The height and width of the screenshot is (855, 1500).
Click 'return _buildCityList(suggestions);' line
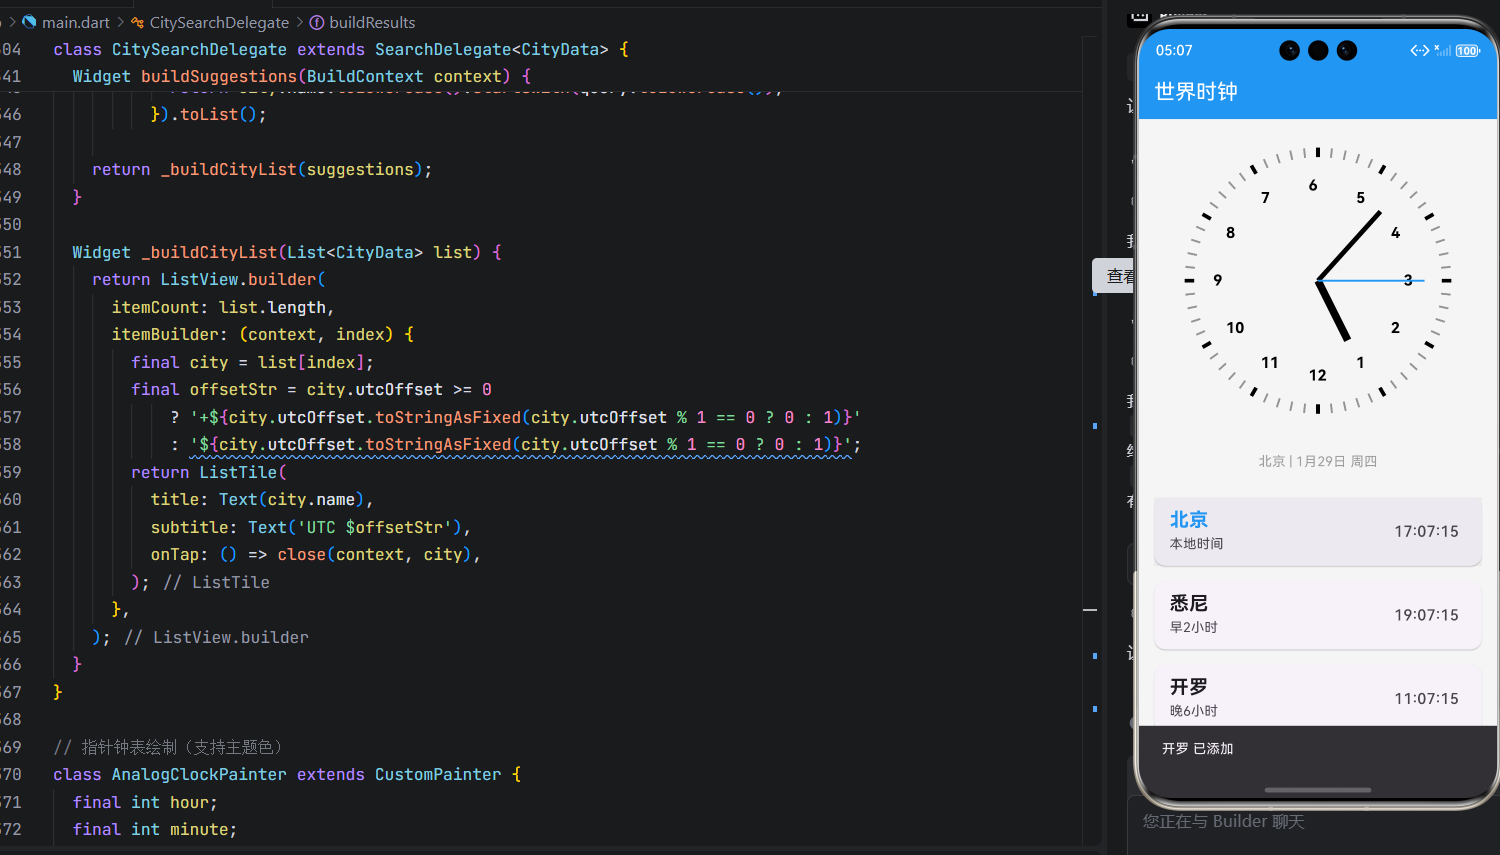[x=262, y=170]
